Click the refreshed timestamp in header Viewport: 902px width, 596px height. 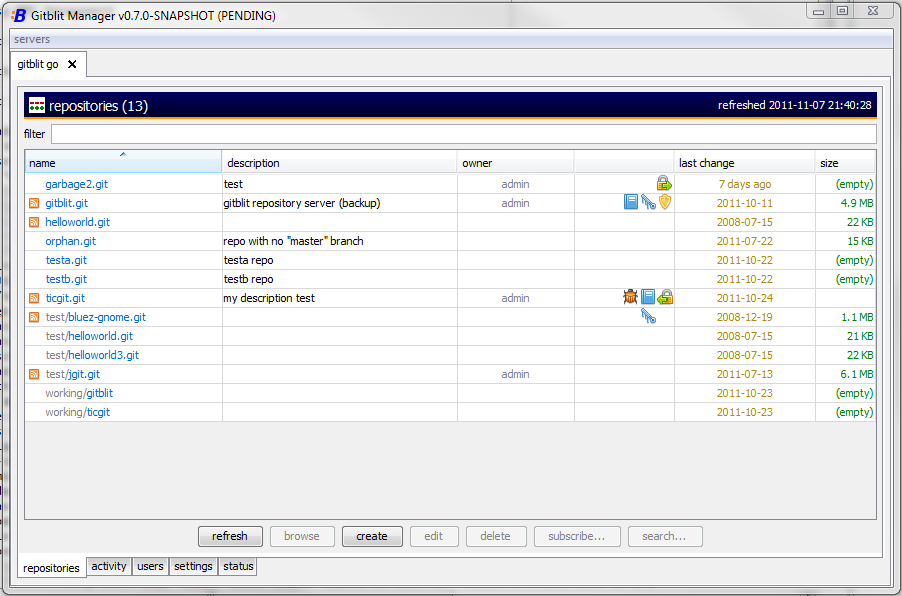point(794,105)
